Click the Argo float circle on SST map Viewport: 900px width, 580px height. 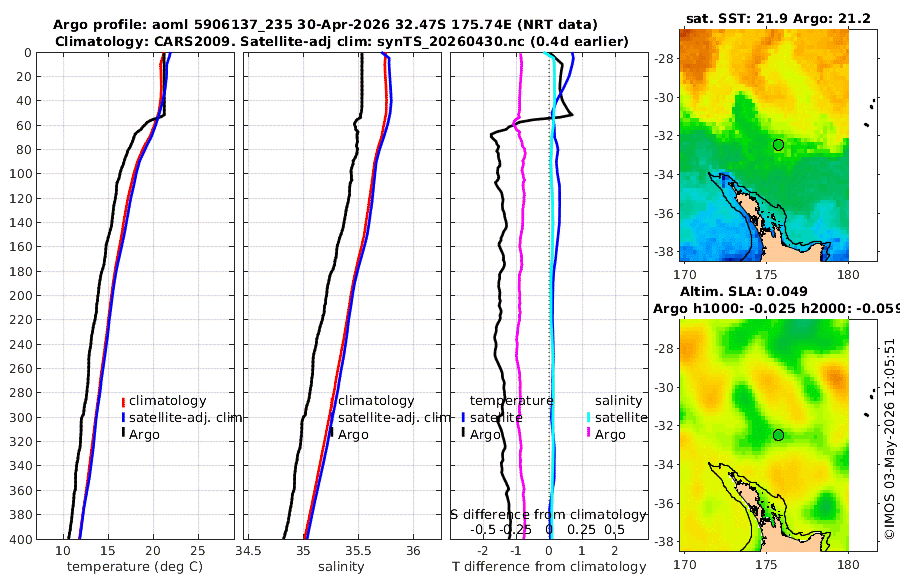point(778,145)
